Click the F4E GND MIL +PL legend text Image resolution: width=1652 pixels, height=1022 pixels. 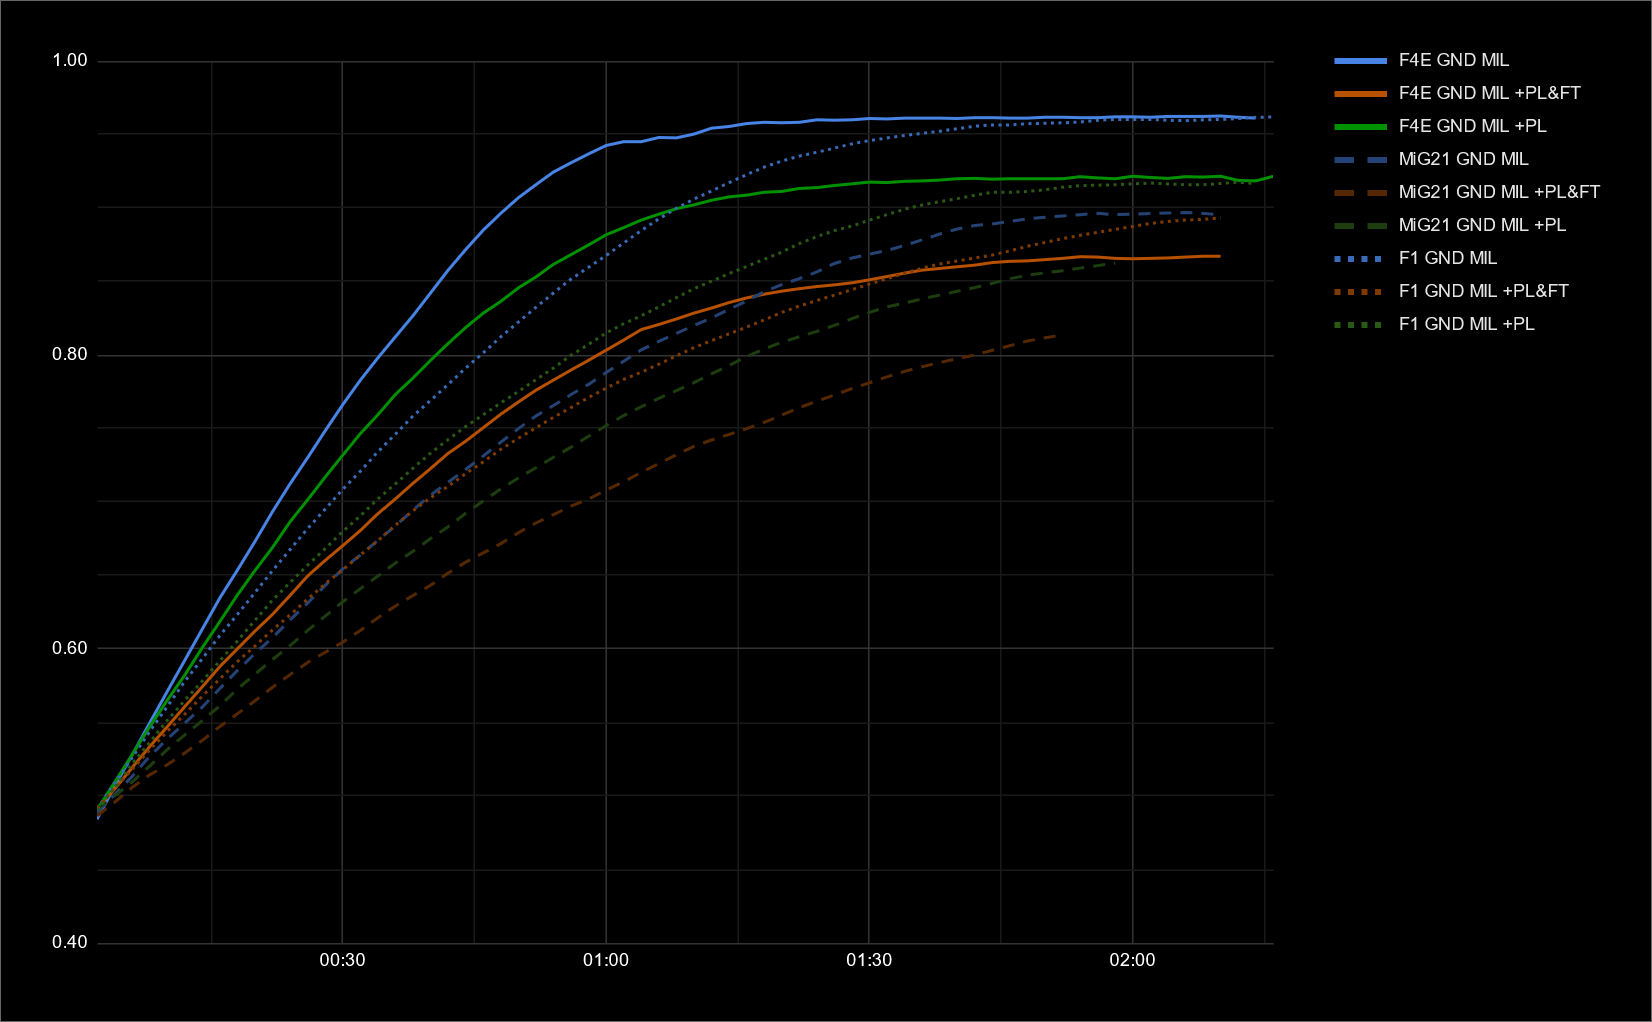pyautogui.click(x=1472, y=126)
